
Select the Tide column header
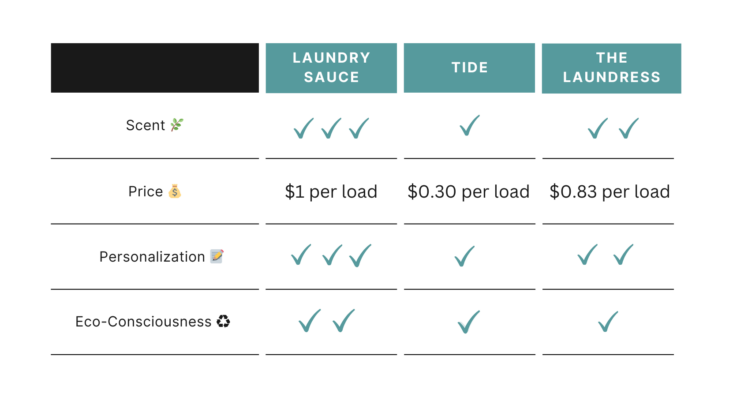(469, 68)
